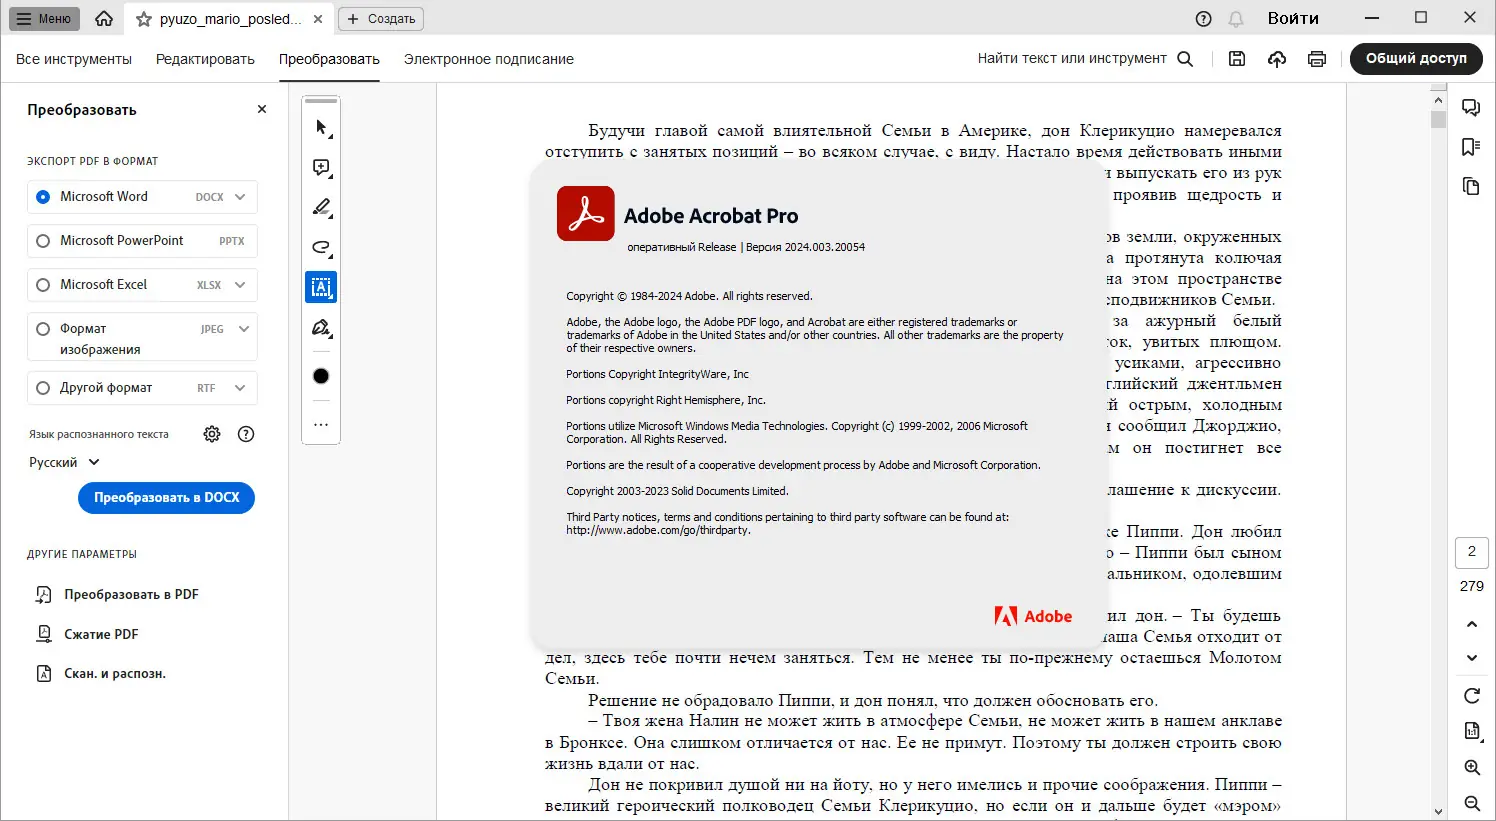Open the page thumbnails panel icon
This screenshot has height=821, width=1496.
[x=1471, y=186]
